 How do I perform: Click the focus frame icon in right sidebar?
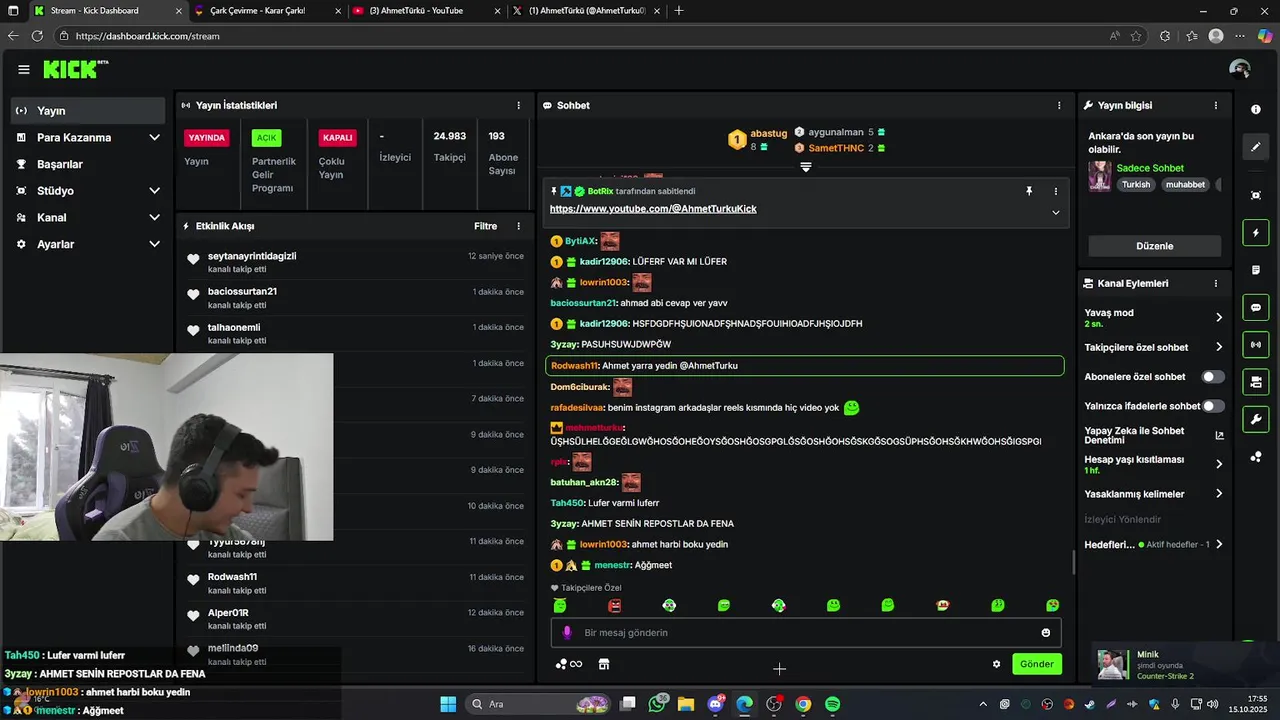point(1256,195)
